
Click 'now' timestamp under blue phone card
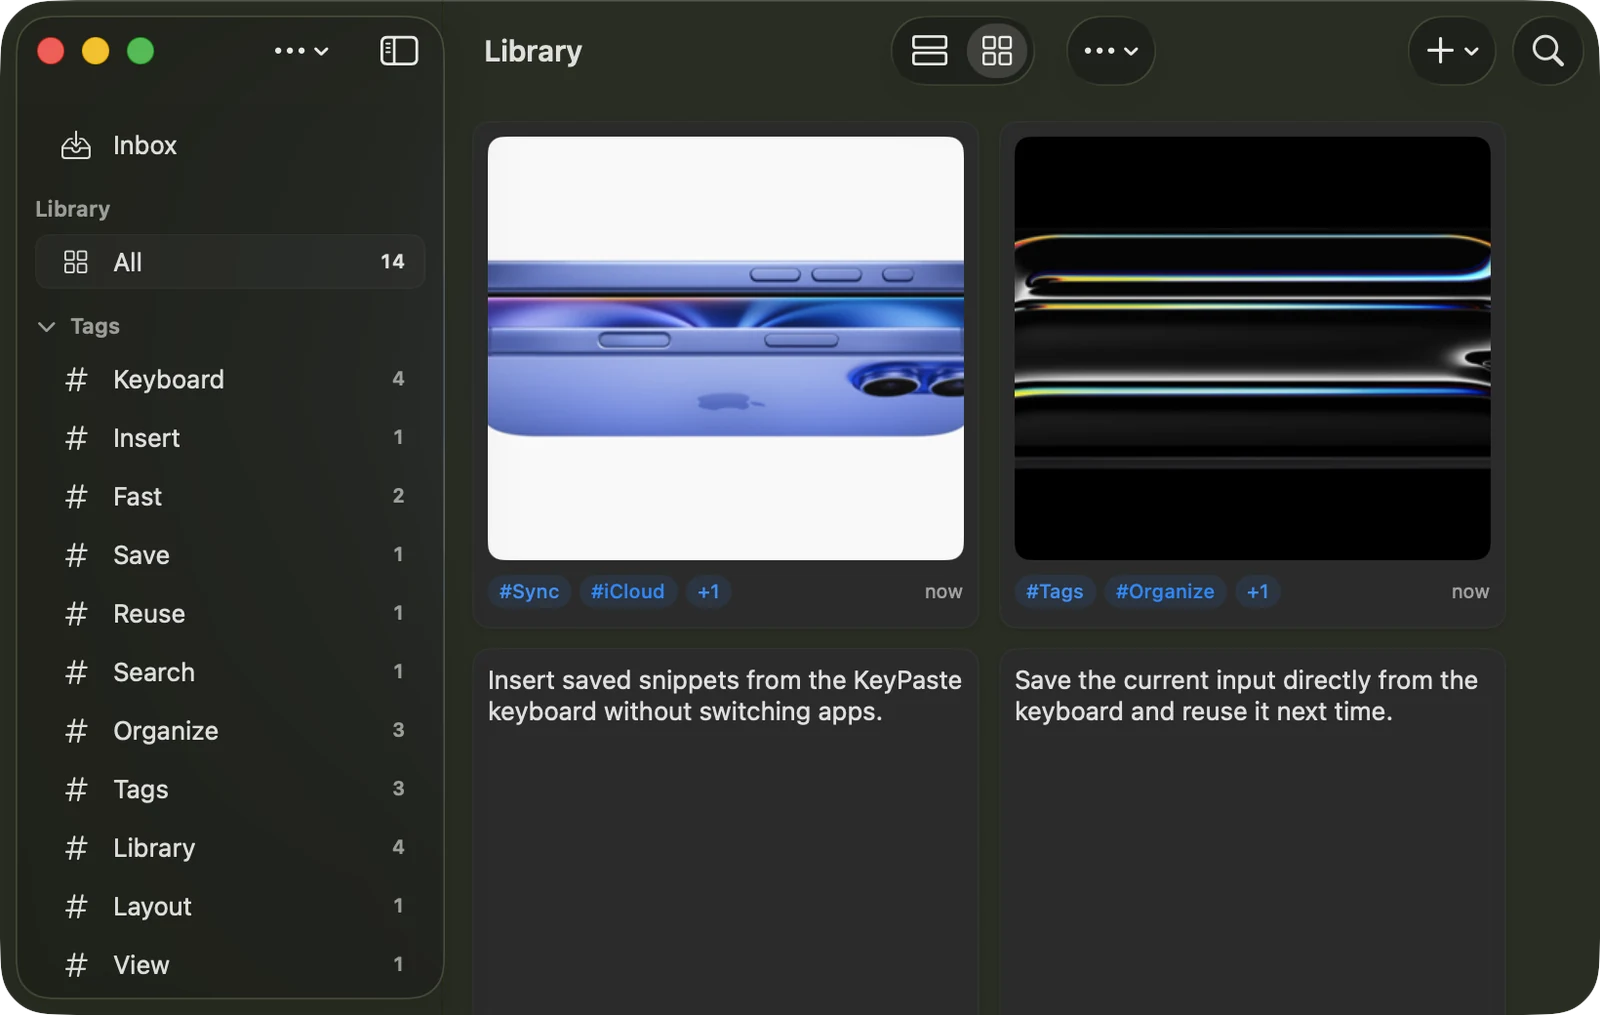coord(943,592)
